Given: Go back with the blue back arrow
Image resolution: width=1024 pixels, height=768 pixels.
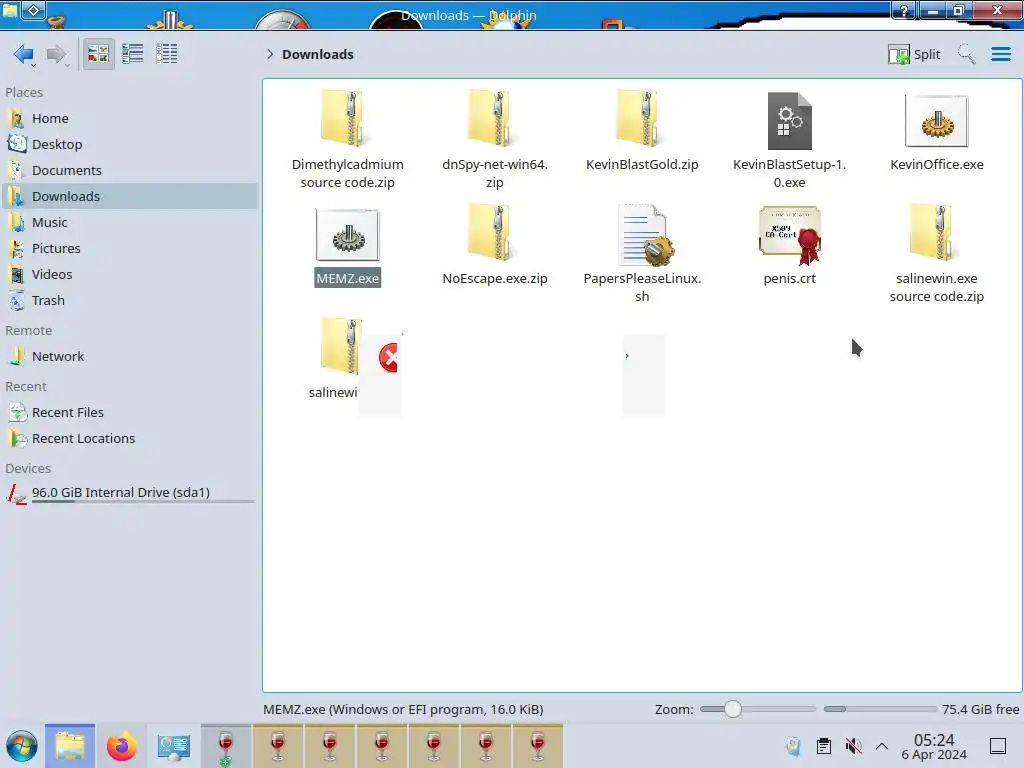Looking at the screenshot, I should [x=24, y=54].
